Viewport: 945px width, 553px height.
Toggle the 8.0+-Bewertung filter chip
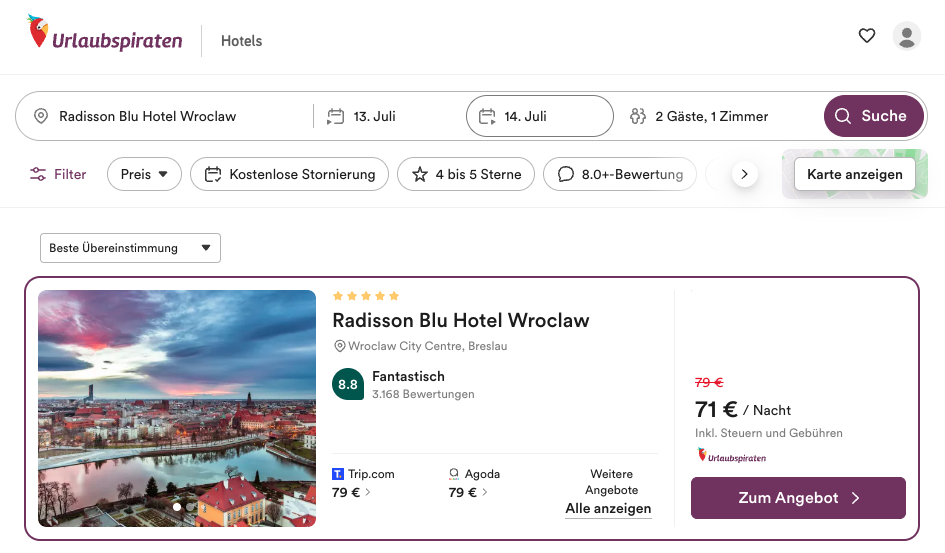[x=620, y=174]
